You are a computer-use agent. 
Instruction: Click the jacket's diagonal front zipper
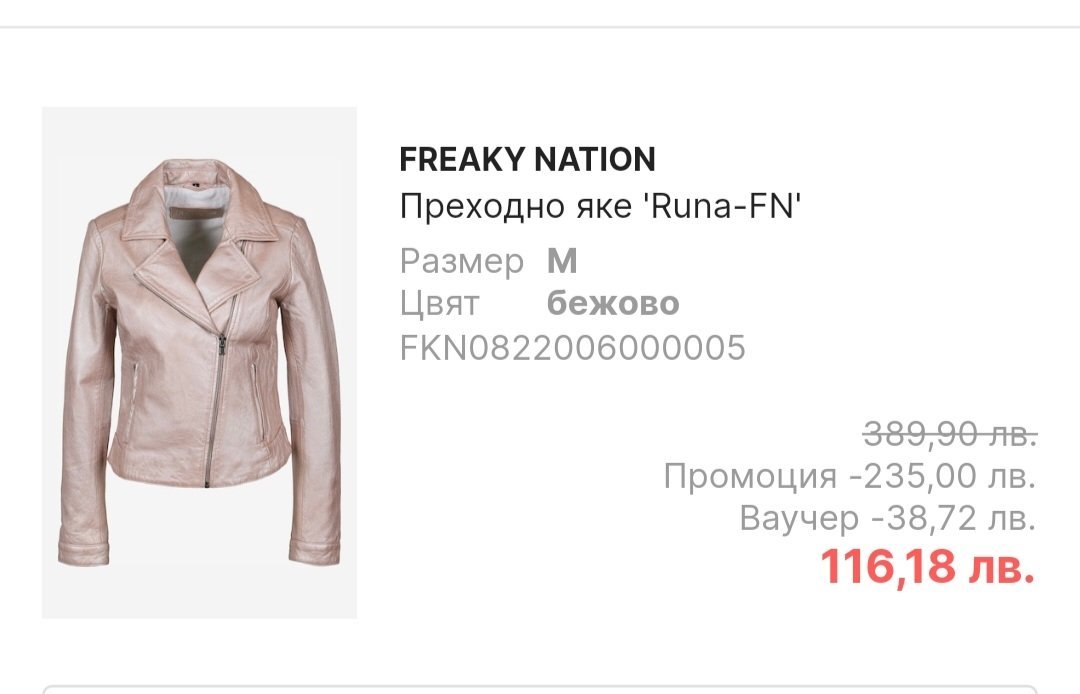point(216,400)
